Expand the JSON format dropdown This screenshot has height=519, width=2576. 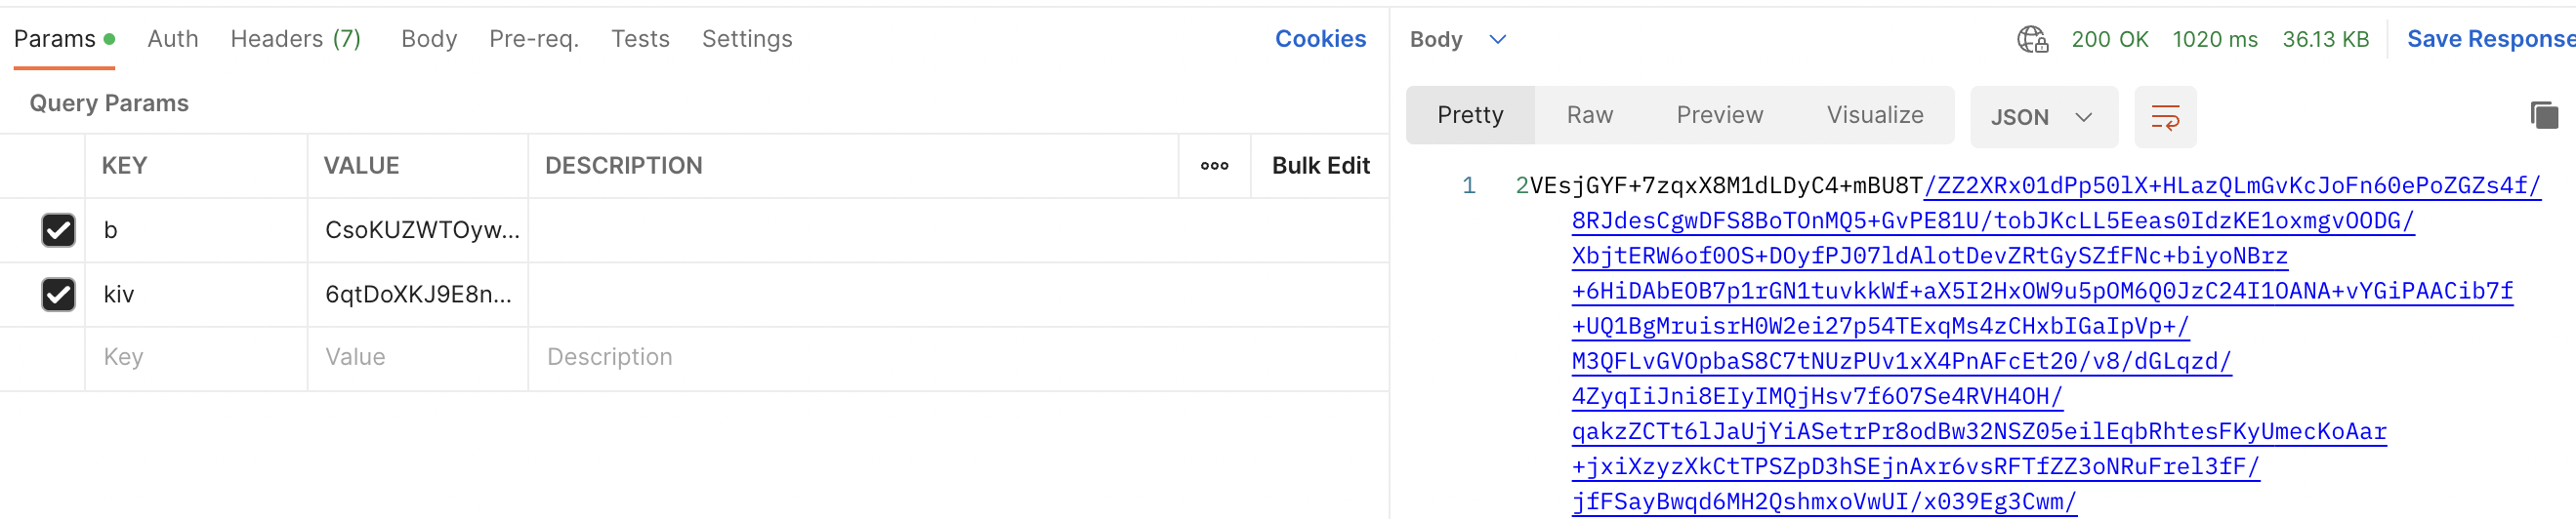[x=2043, y=117]
